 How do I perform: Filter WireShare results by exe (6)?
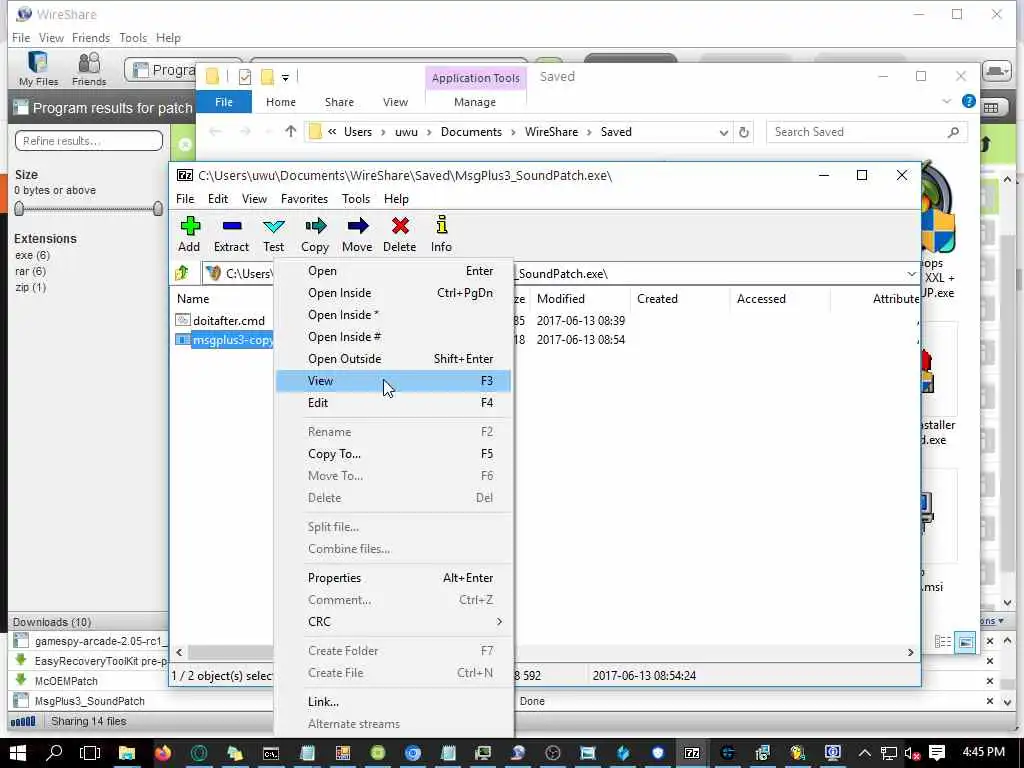(x=33, y=255)
